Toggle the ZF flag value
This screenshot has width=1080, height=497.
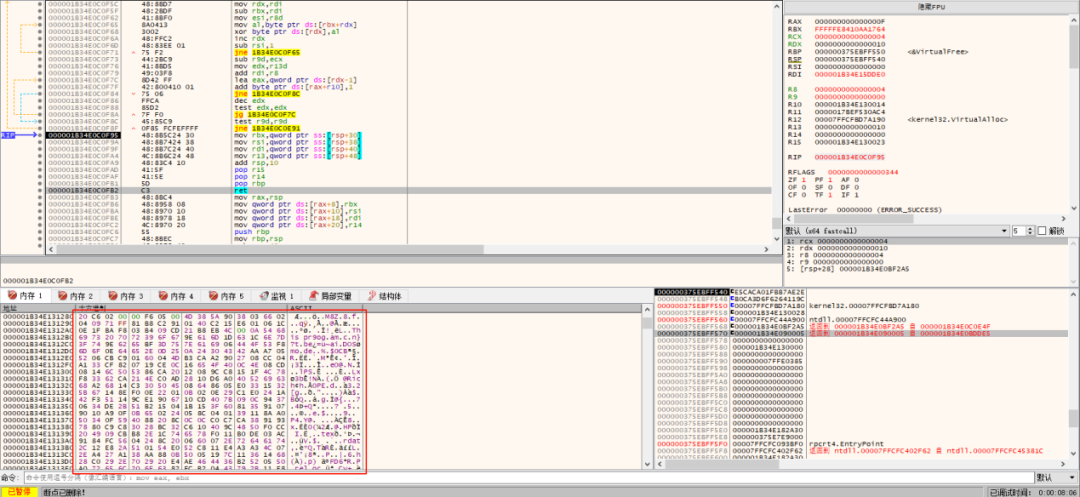(x=802, y=179)
